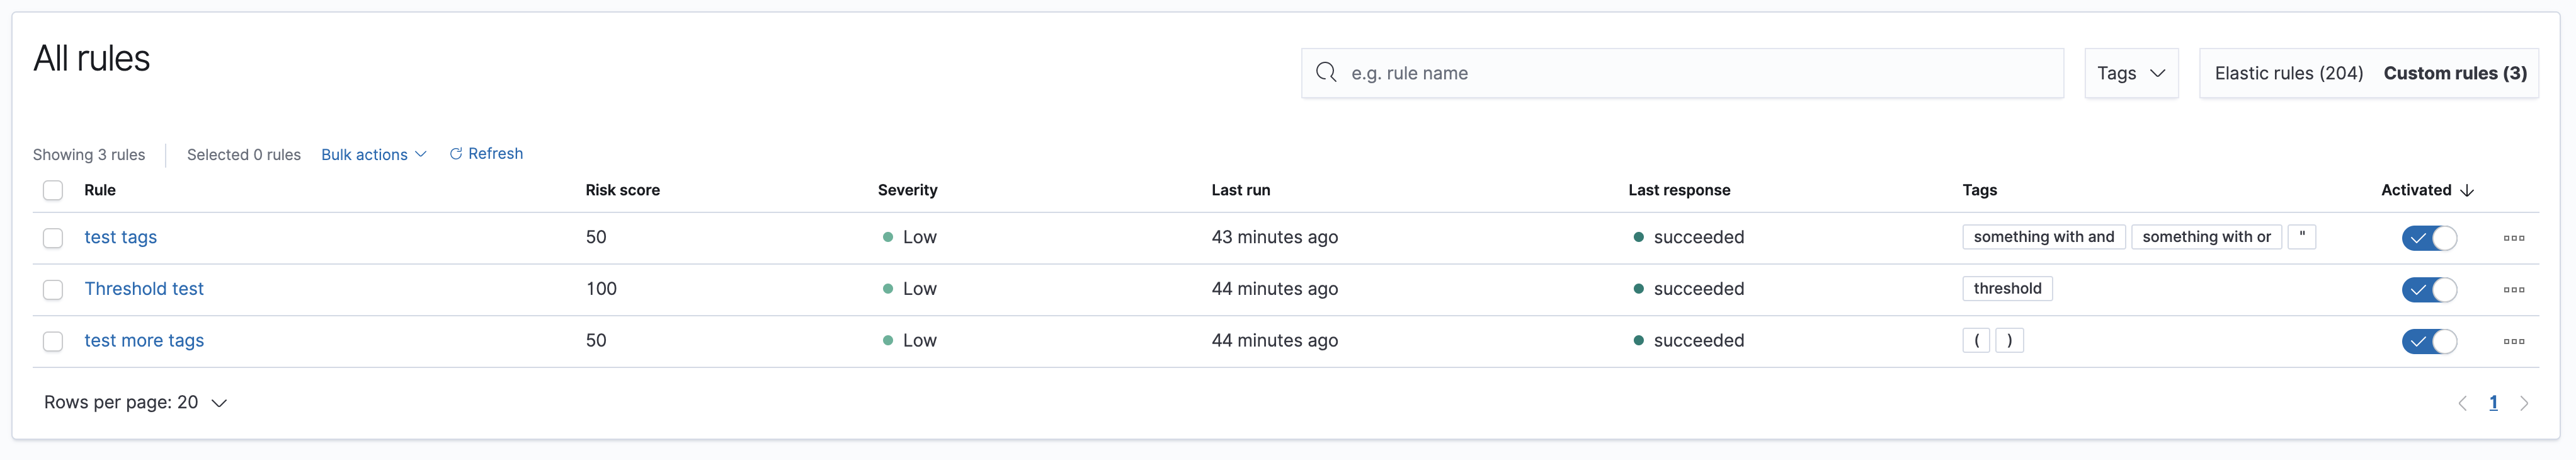Open the test tags rule link
Viewport: 2576px width, 460px height.
pos(120,237)
